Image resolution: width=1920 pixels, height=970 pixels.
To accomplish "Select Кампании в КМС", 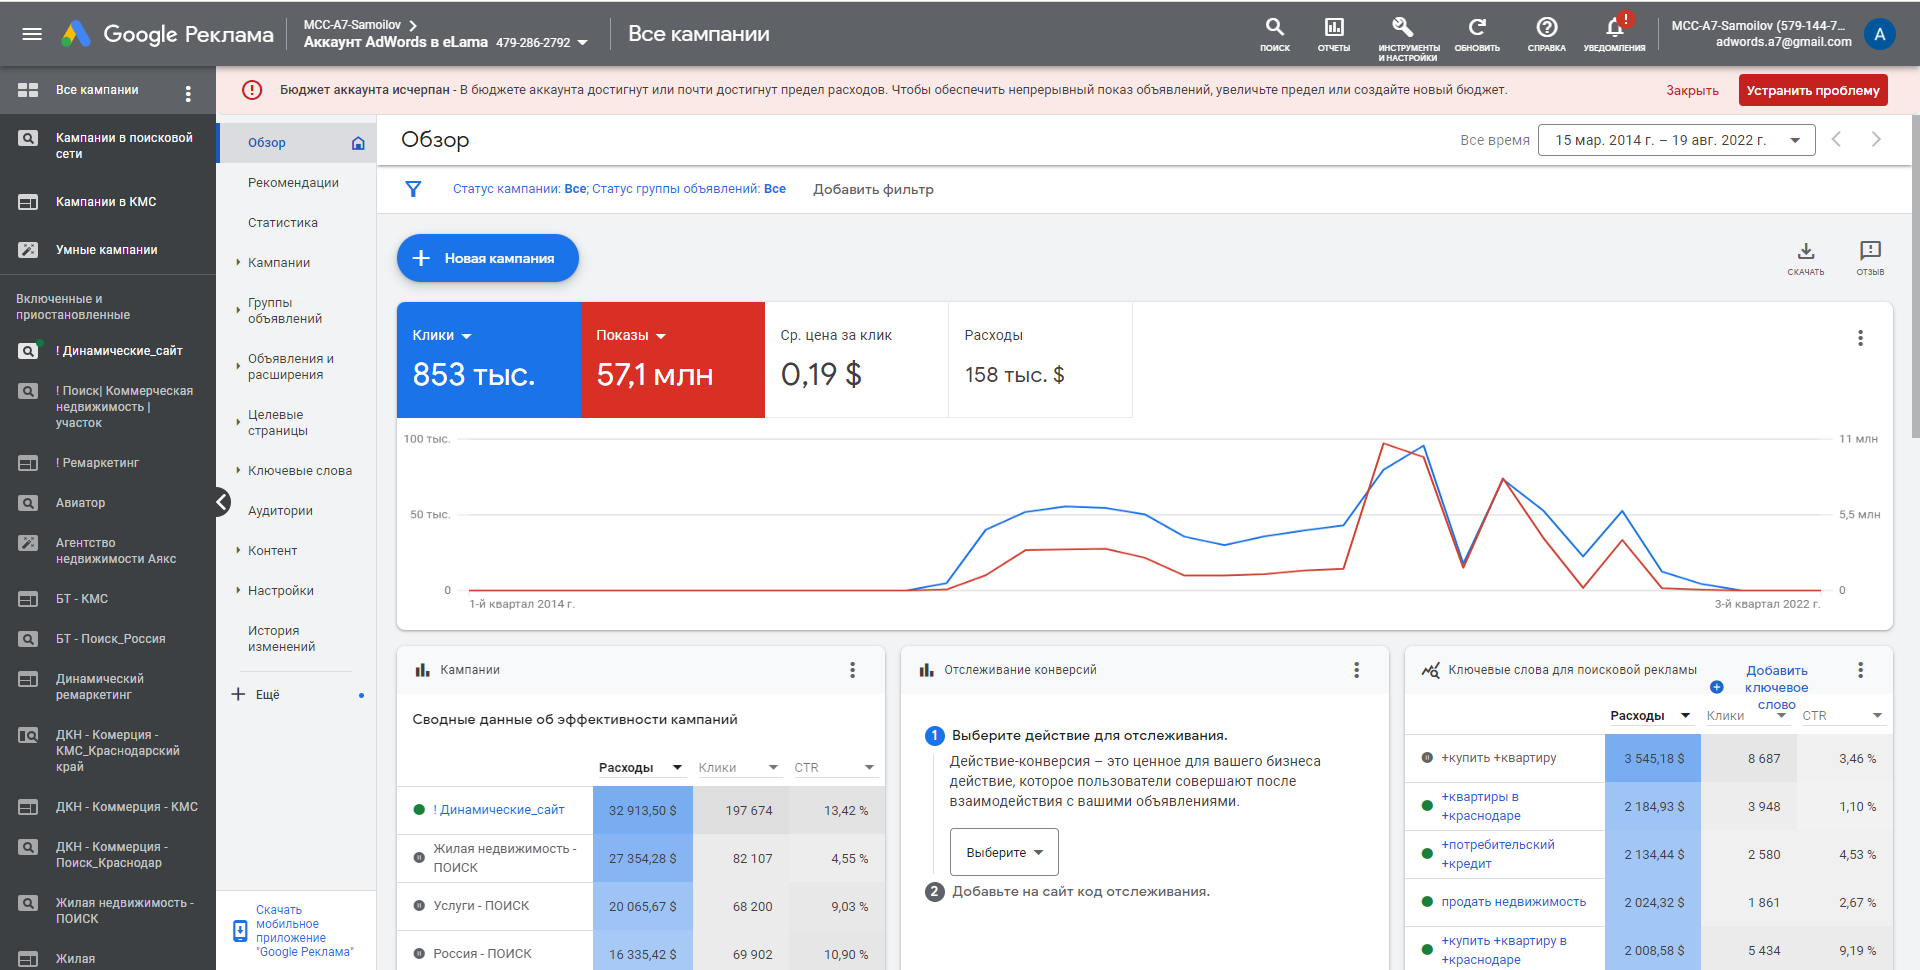I will pos(108,202).
